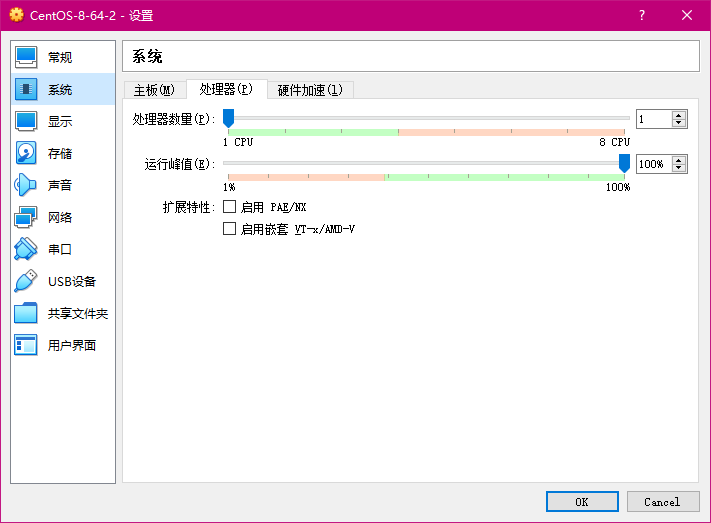
Task: Select 存储 text in the sidebar
Action: pos(60,153)
